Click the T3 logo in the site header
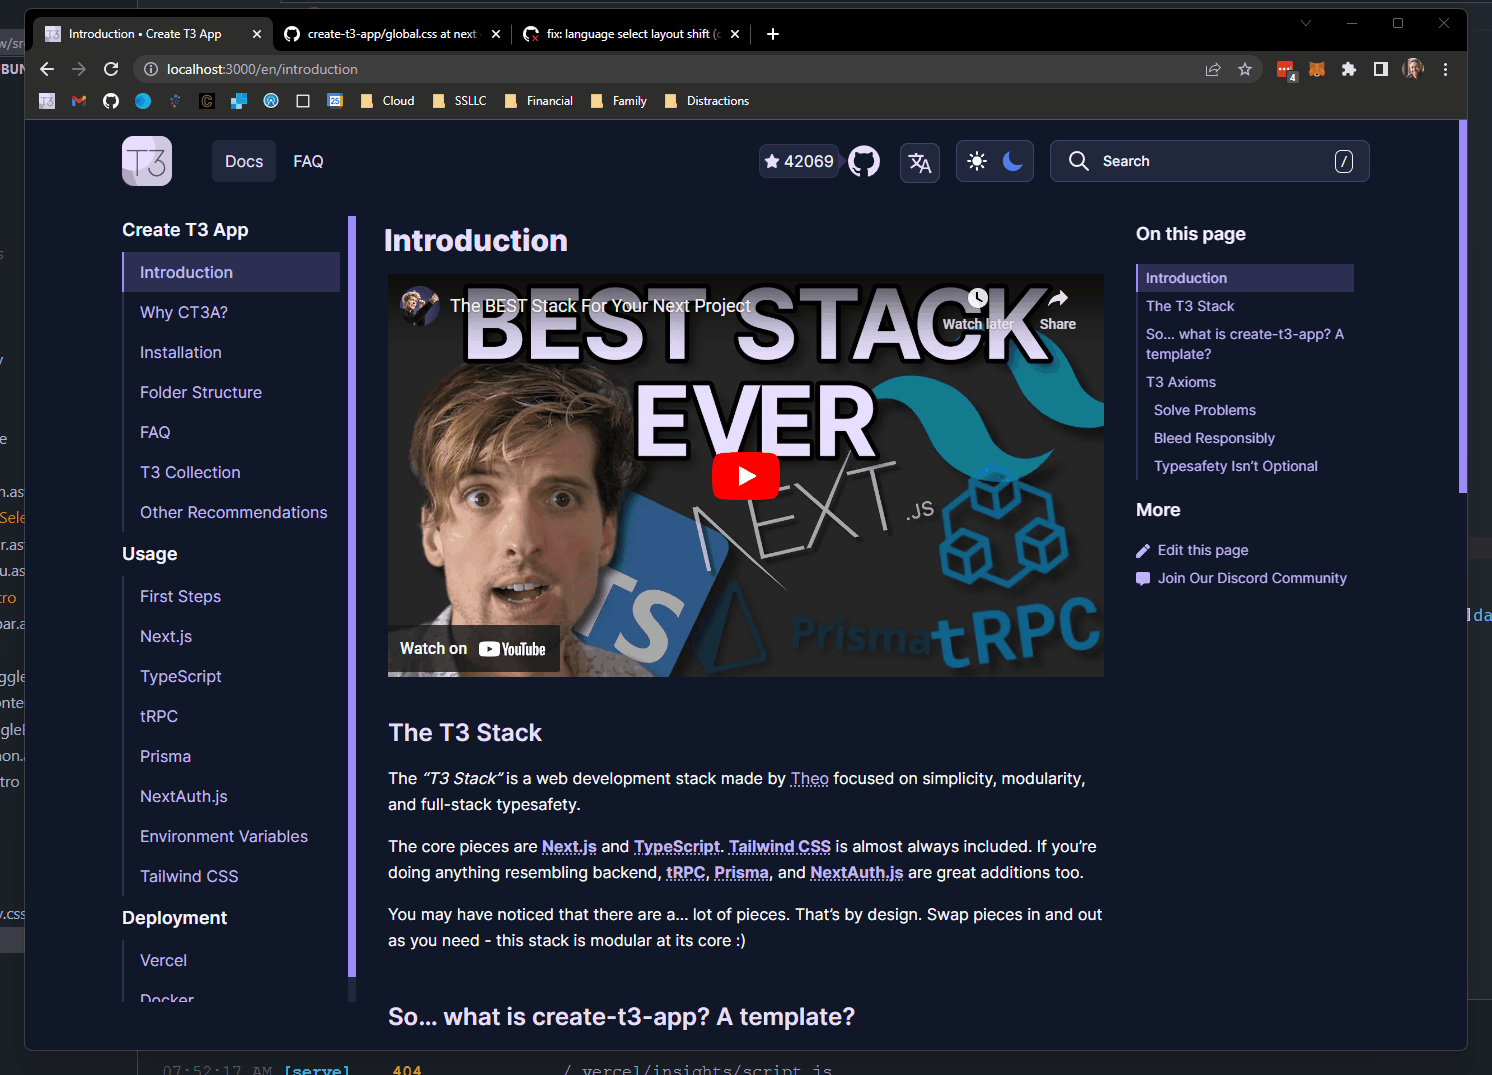 click(x=147, y=161)
